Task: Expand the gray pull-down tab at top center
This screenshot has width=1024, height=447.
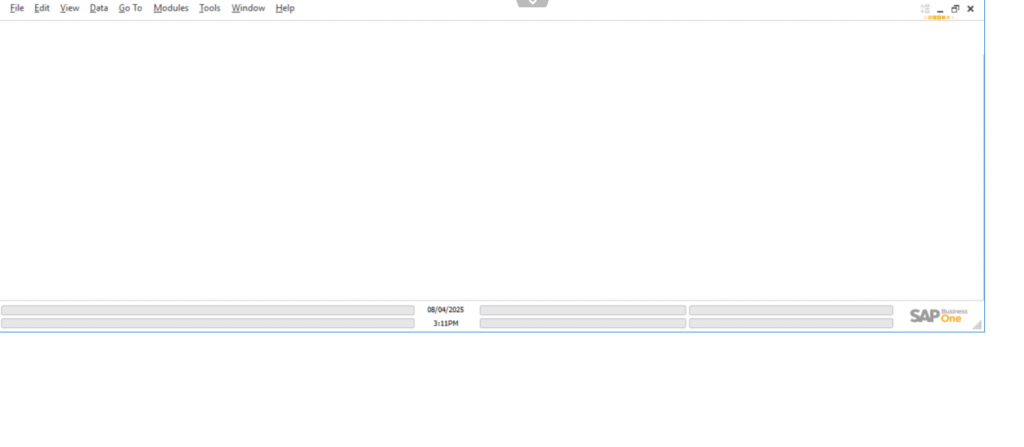Action: click(532, 3)
